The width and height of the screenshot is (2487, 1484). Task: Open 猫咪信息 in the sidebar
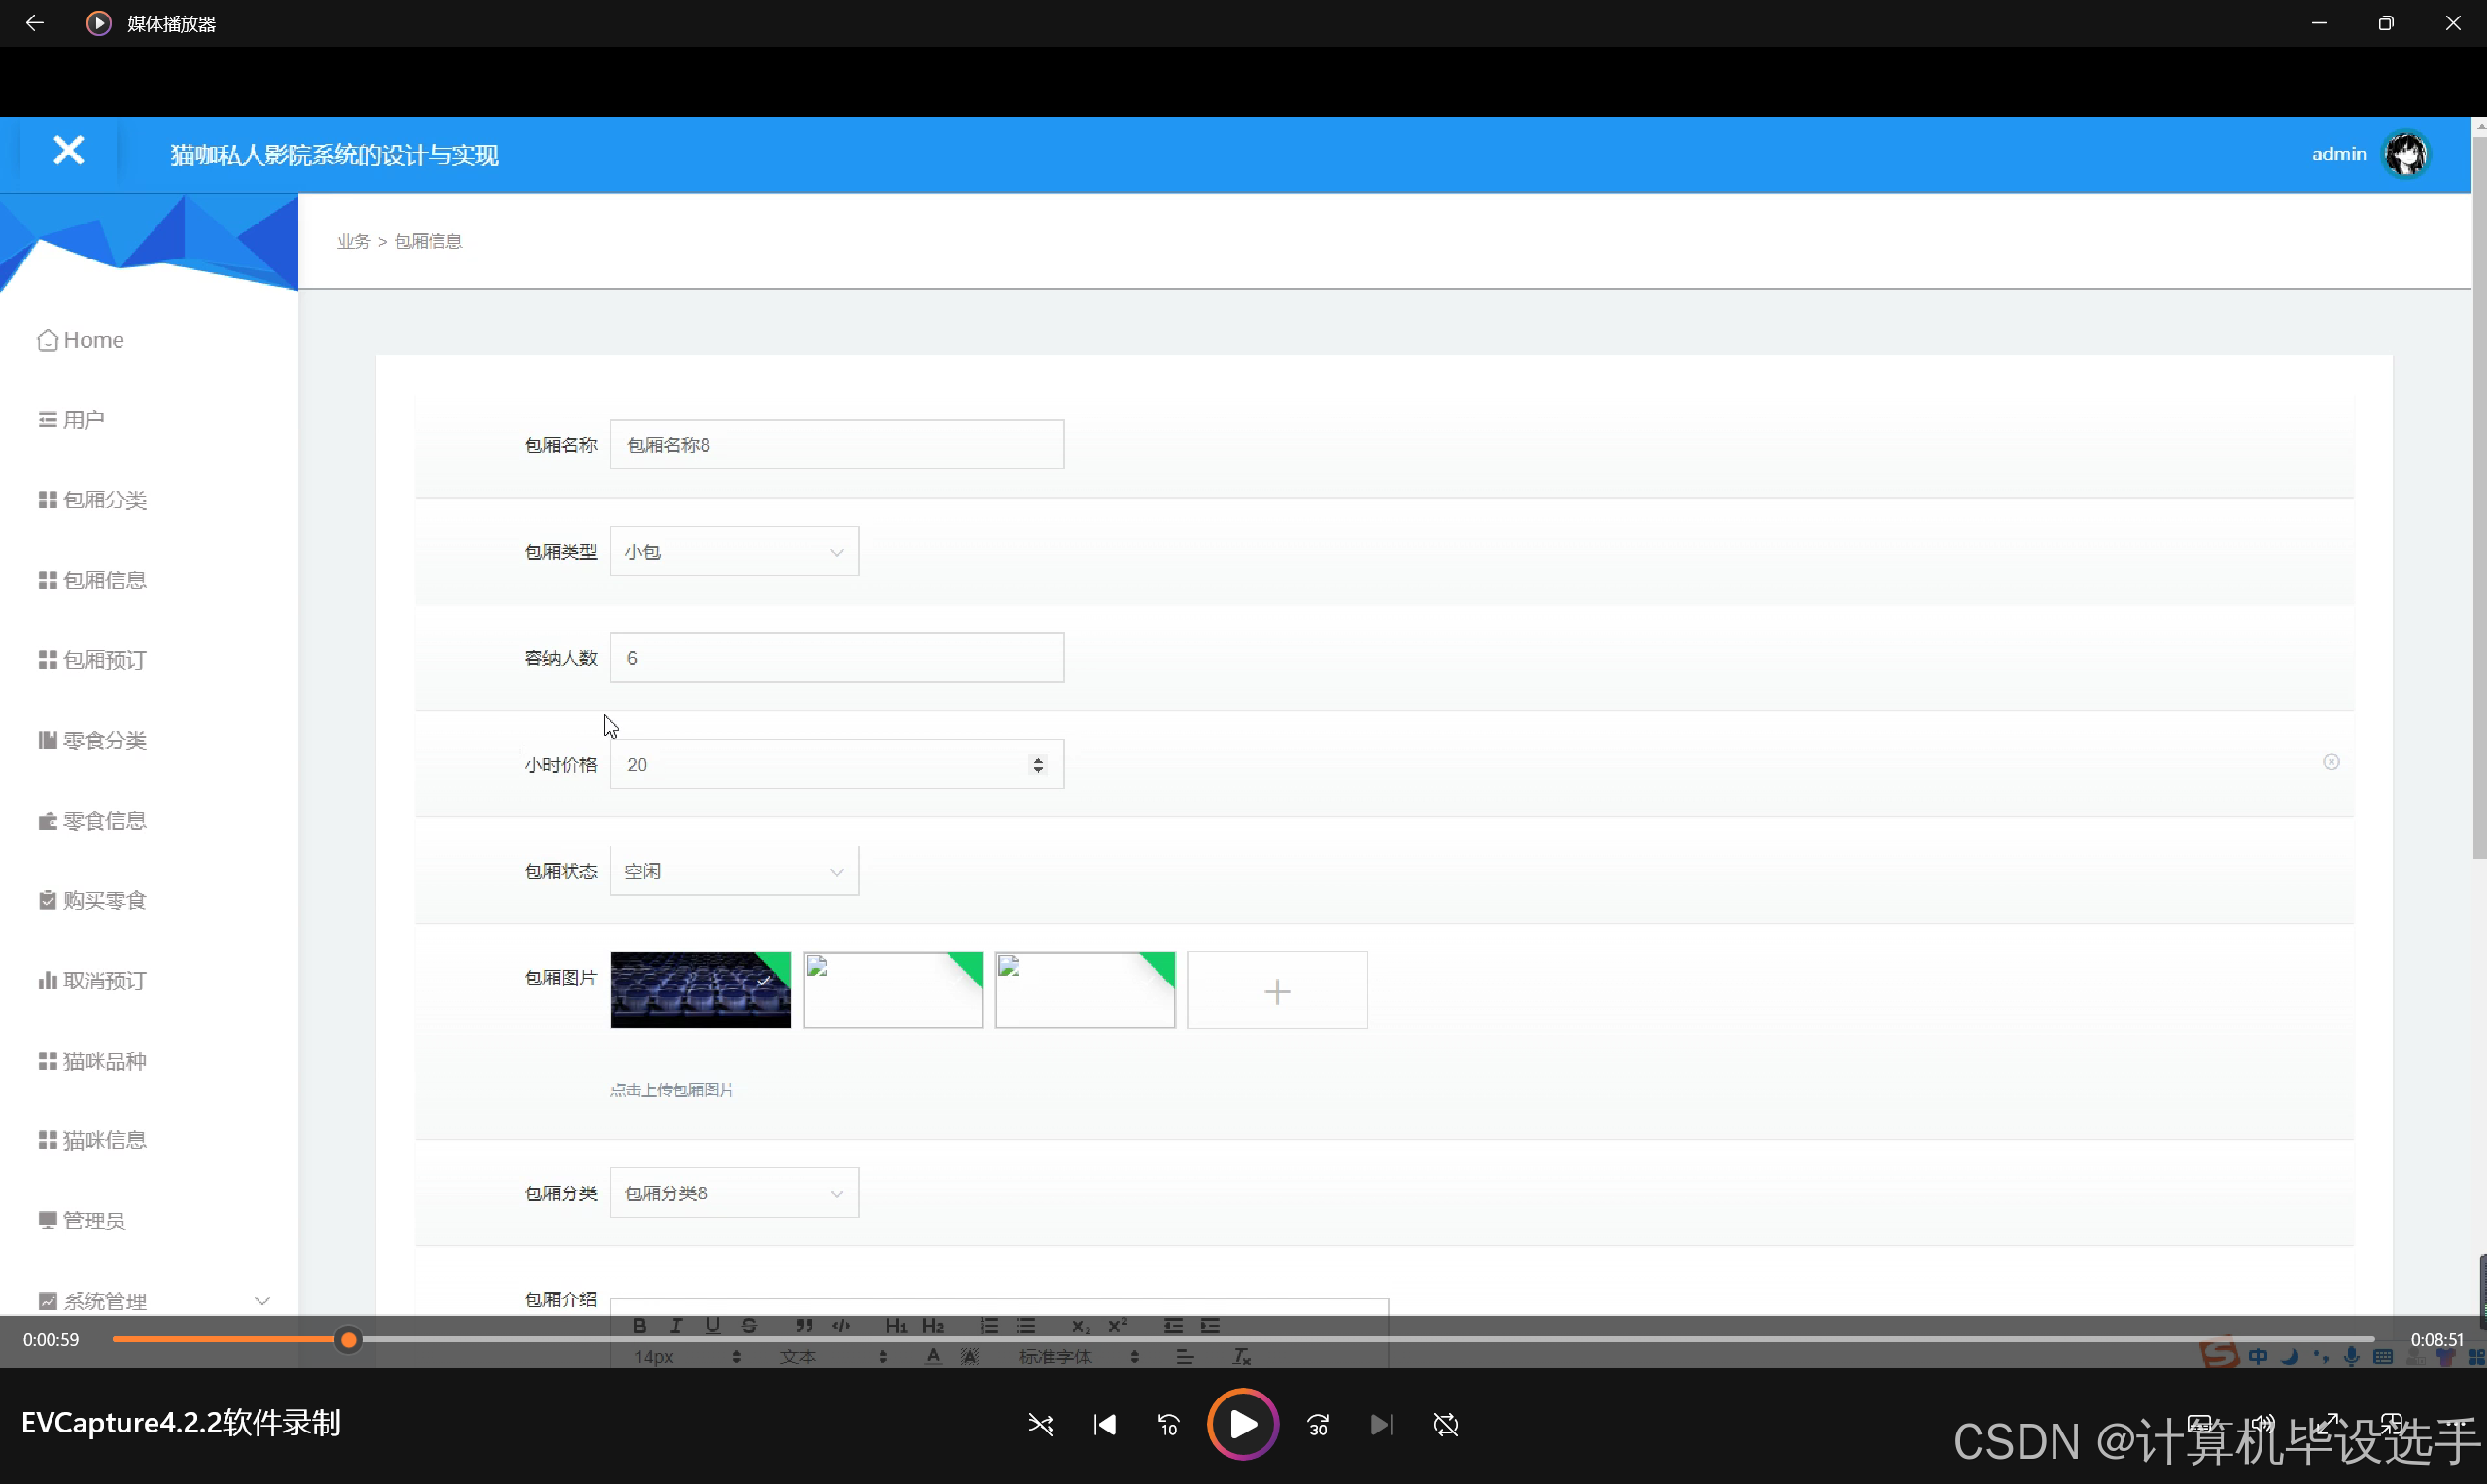(x=93, y=1140)
